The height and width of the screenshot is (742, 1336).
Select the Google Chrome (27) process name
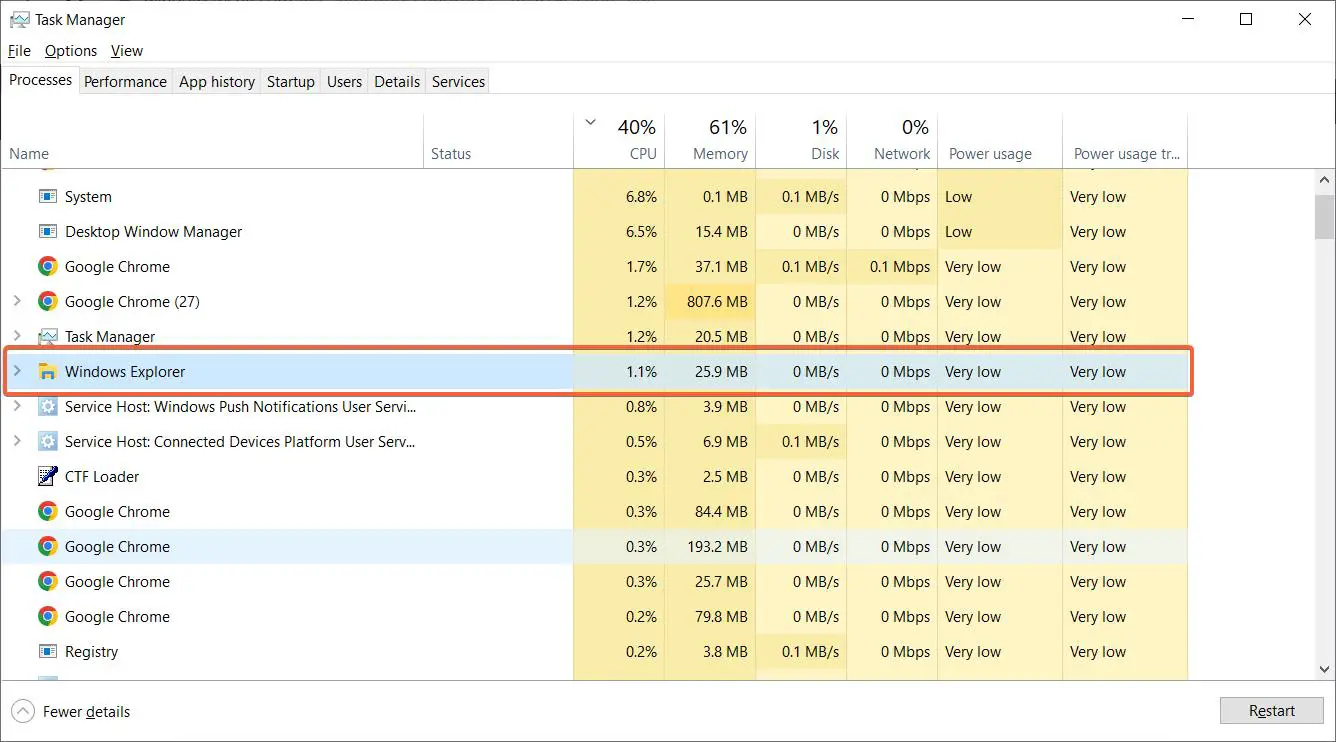(x=132, y=302)
